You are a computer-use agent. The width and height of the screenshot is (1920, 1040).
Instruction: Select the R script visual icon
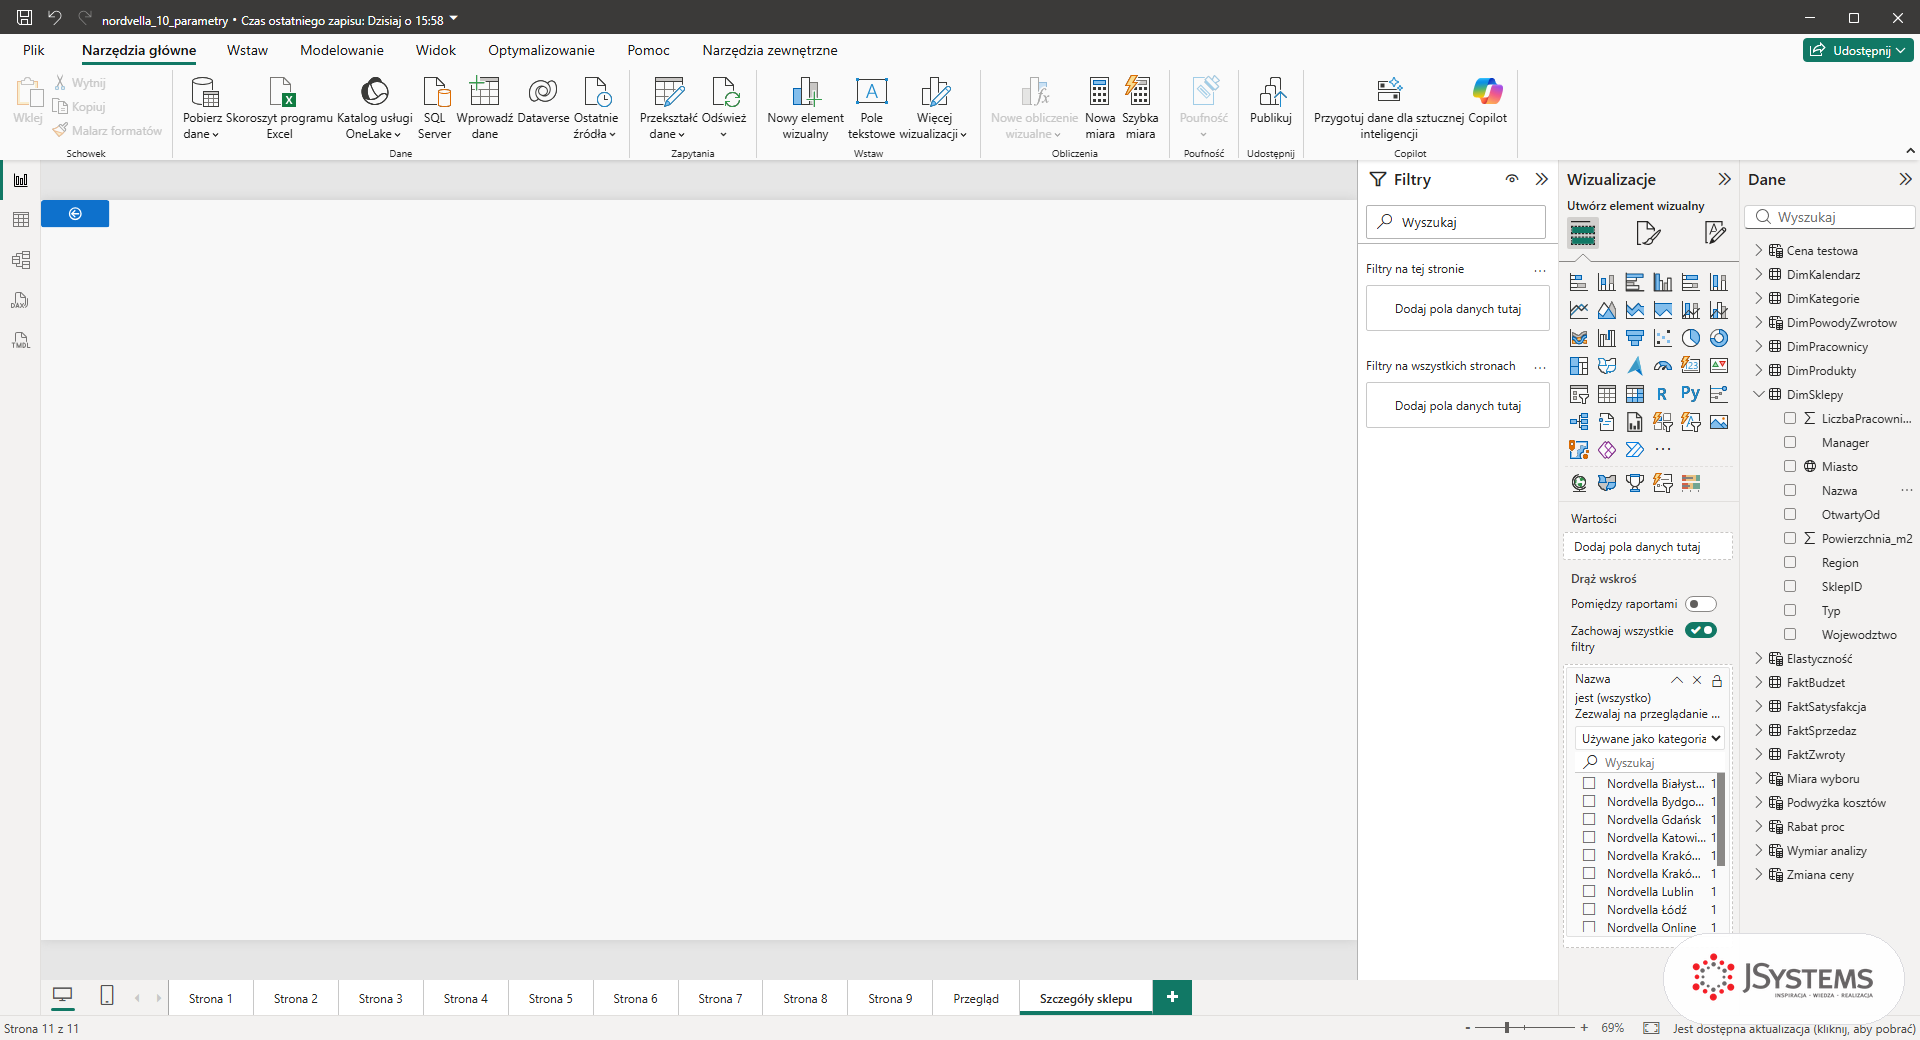coord(1662,394)
